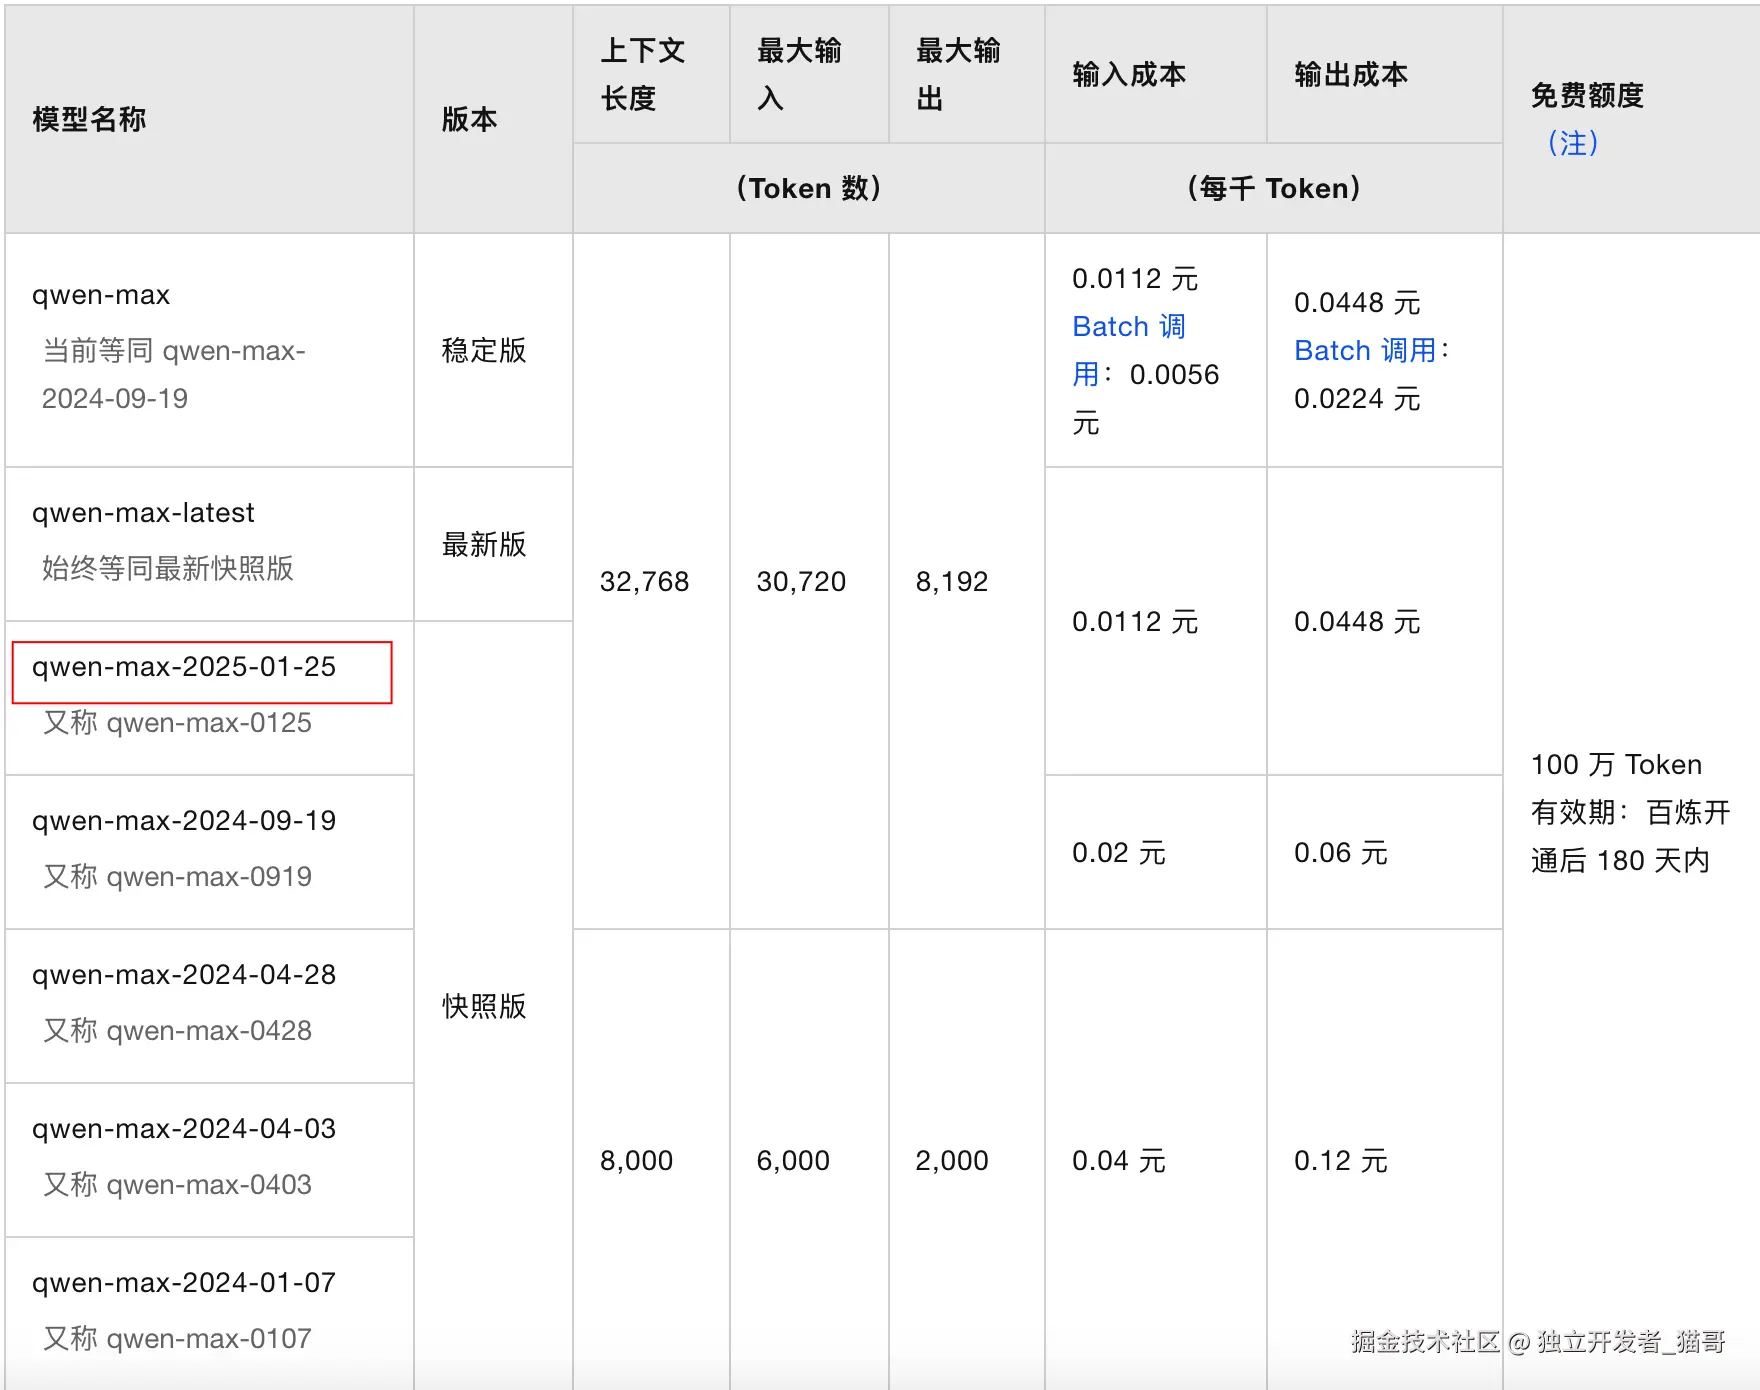
Task: Select the qwen-max-2024-01-07 model name
Action: (x=184, y=1283)
